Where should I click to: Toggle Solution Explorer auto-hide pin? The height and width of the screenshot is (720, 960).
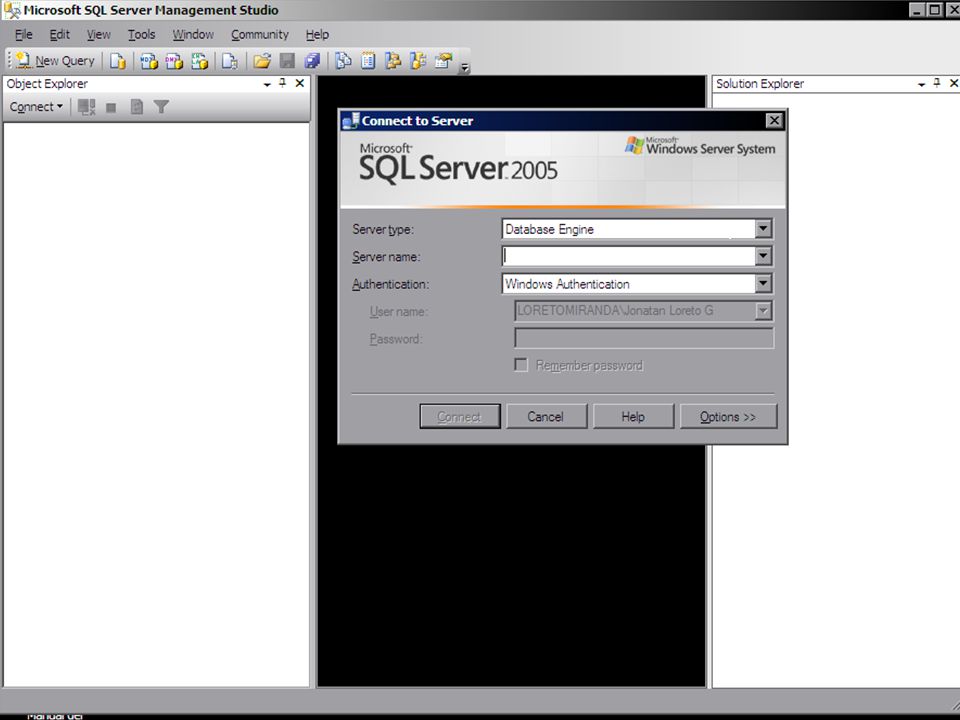coord(937,83)
